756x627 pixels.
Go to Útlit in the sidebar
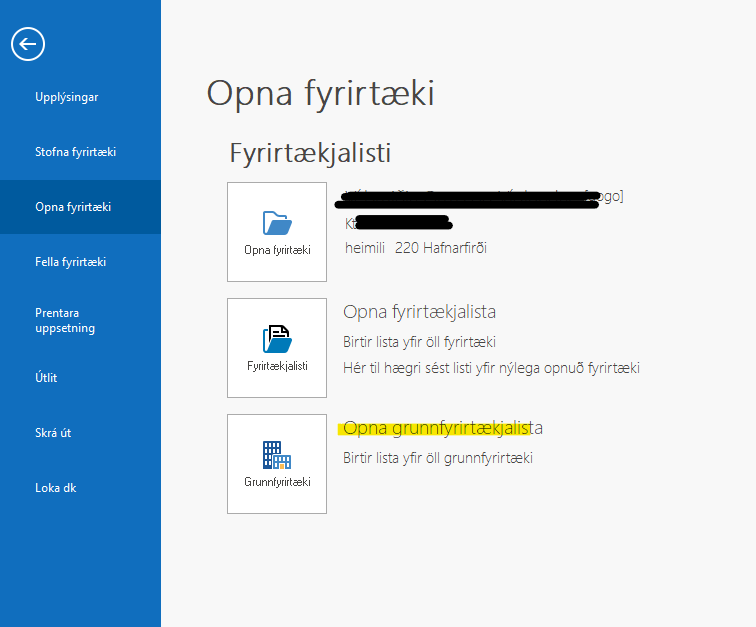[x=48, y=378]
